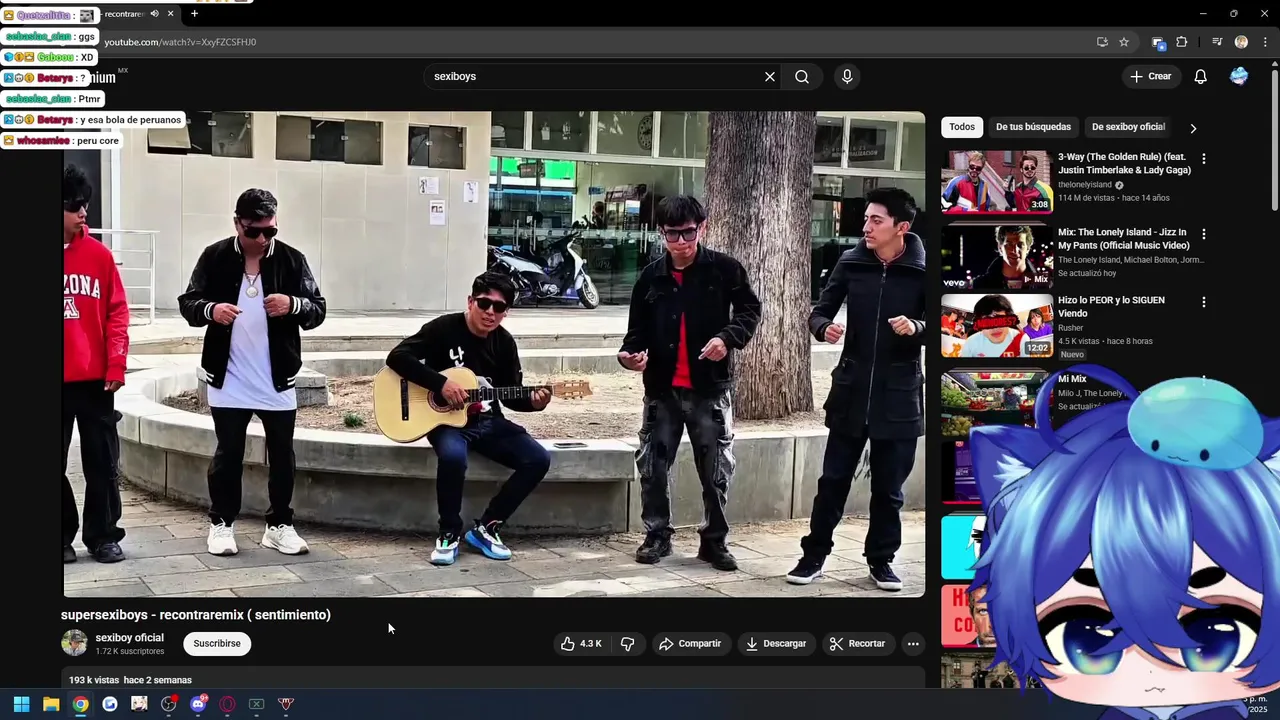Image resolution: width=1280 pixels, height=720 pixels.
Task: Click the search magnifier button
Action: [x=802, y=77]
